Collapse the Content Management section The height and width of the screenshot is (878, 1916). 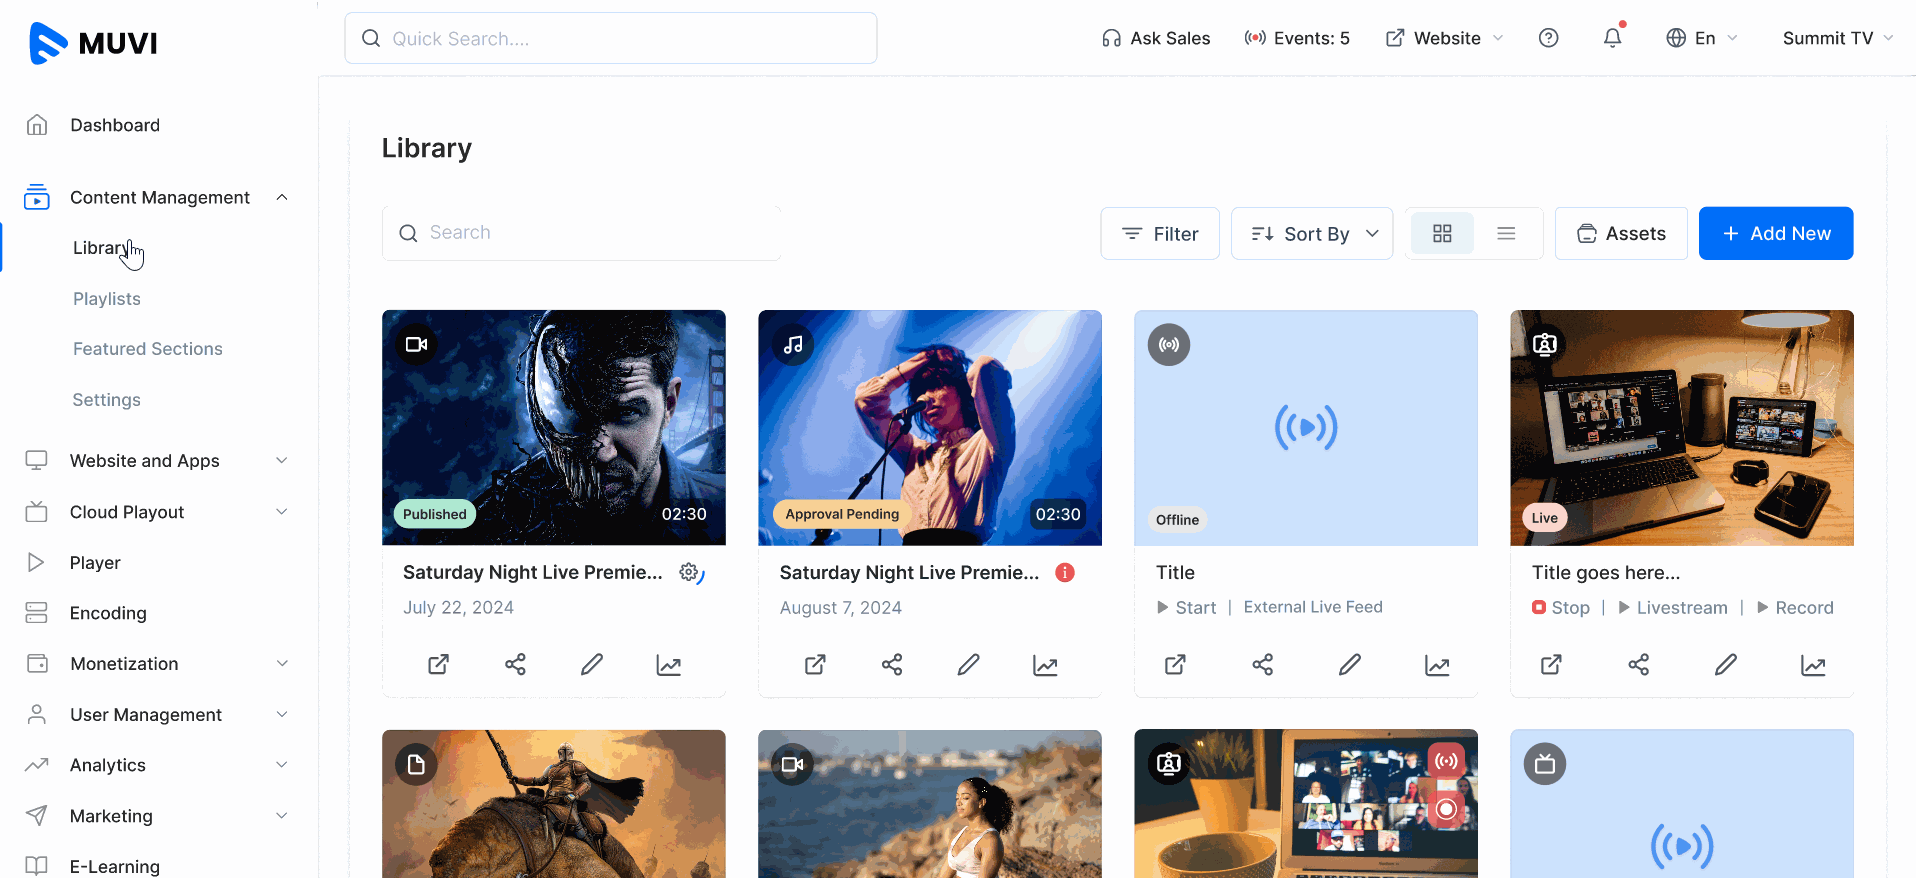(282, 197)
